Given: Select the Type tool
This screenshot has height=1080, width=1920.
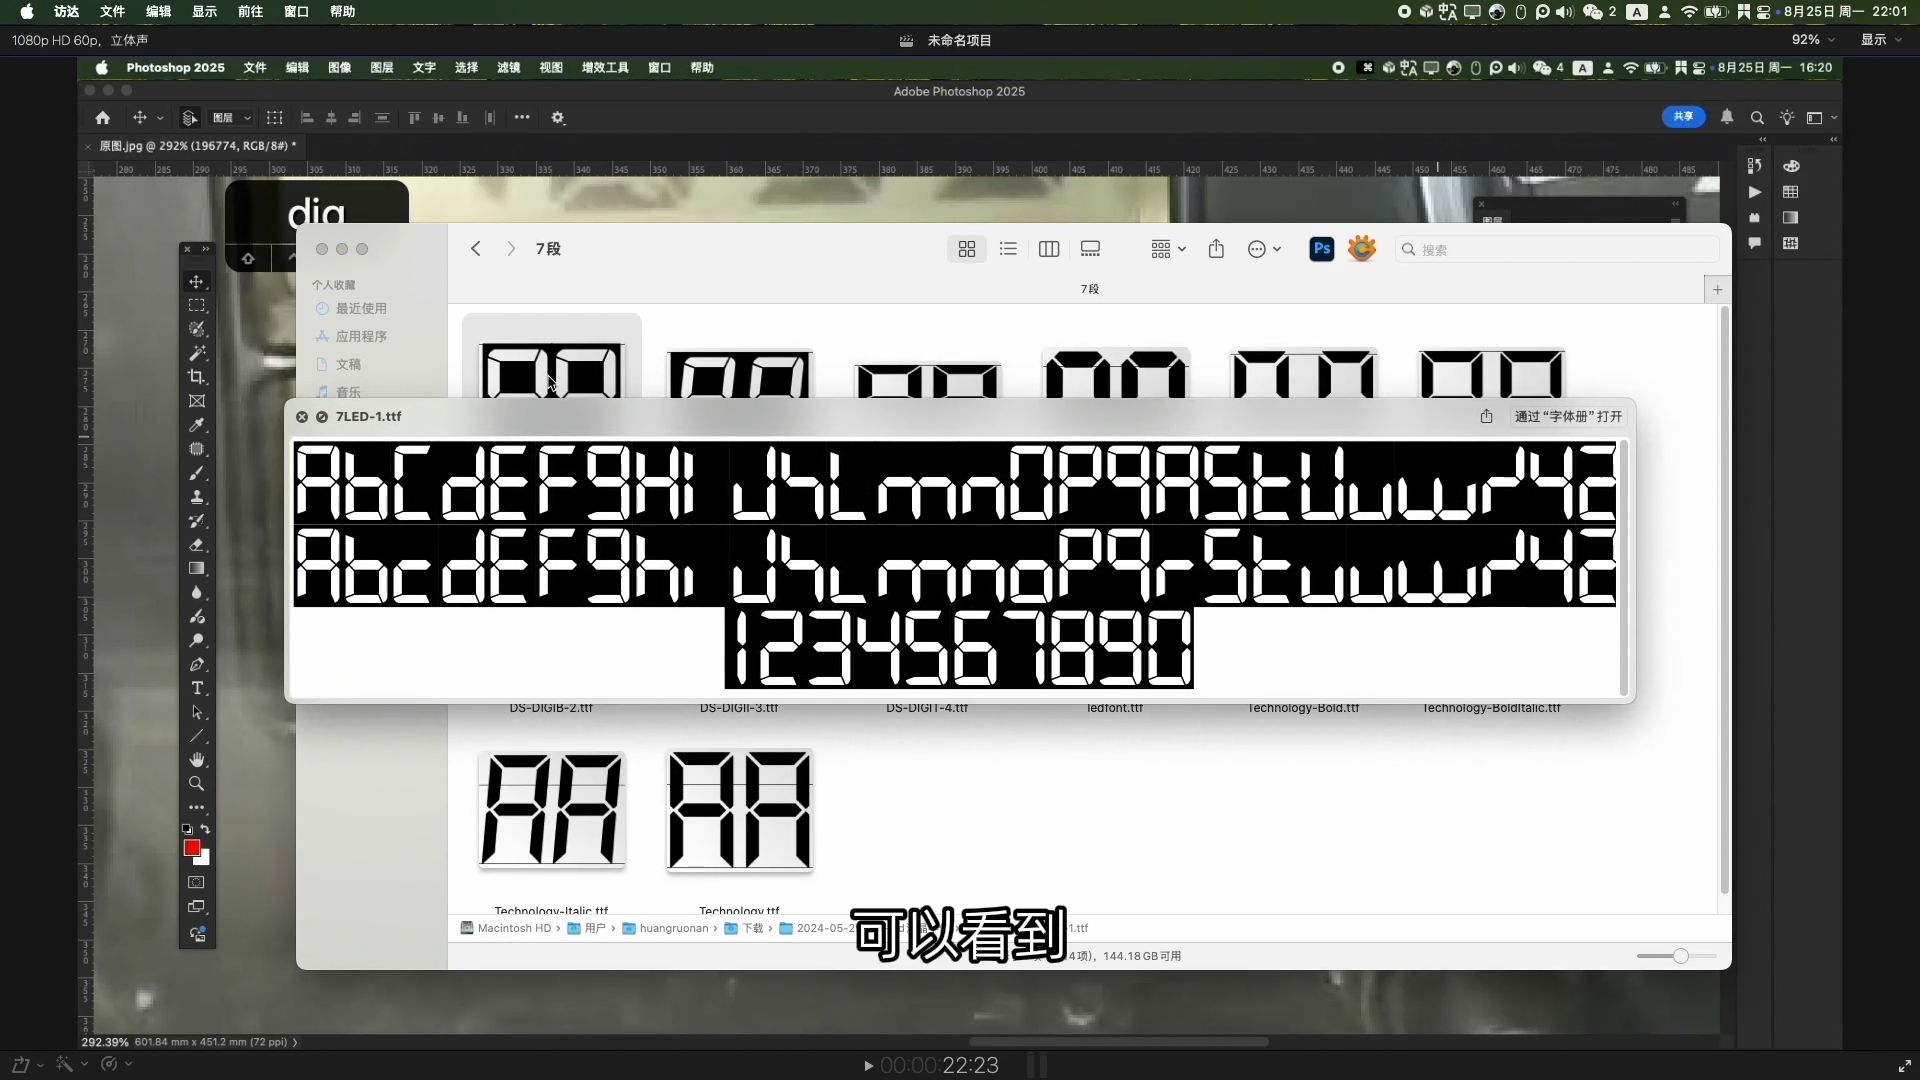Looking at the screenshot, I should (x=196, y=688).
